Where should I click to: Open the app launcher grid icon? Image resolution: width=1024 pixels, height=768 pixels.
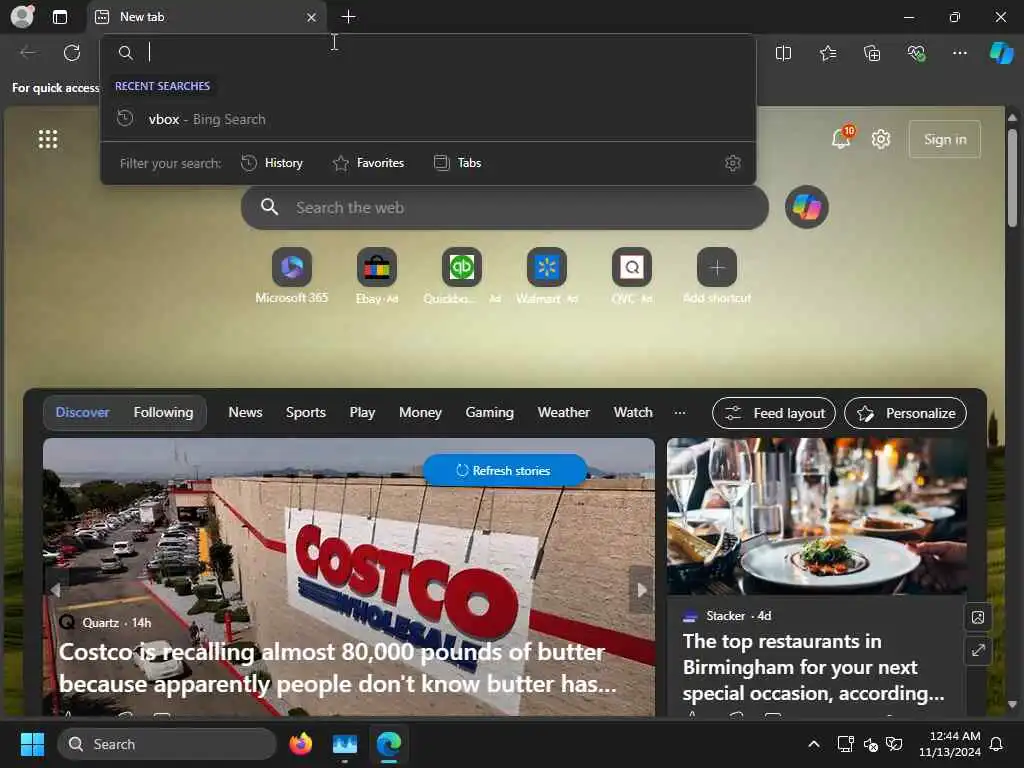(x=48, y=139)
